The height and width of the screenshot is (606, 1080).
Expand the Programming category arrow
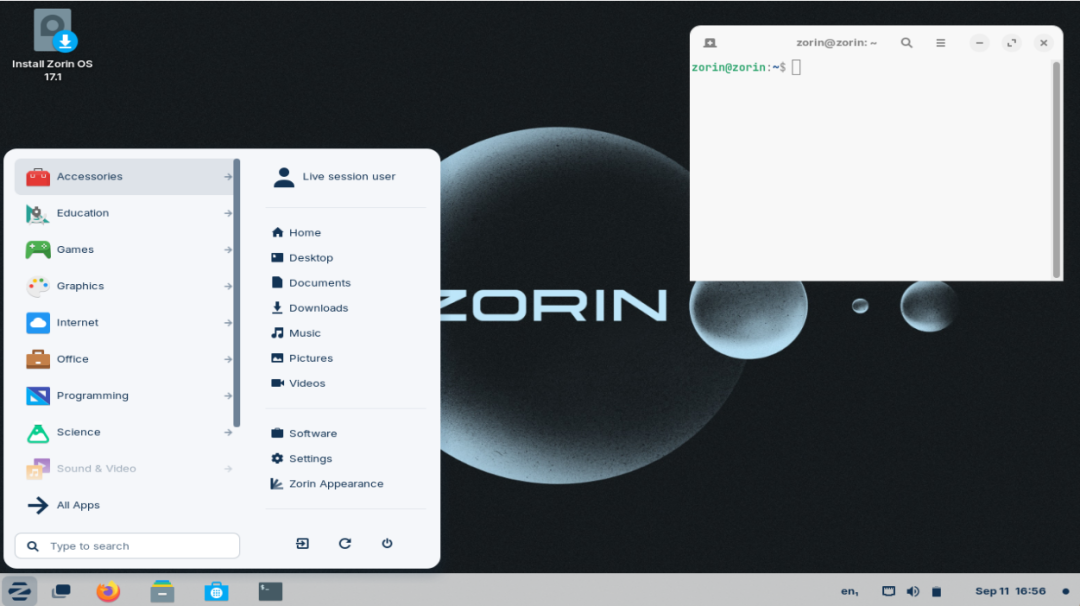[228, 396]
